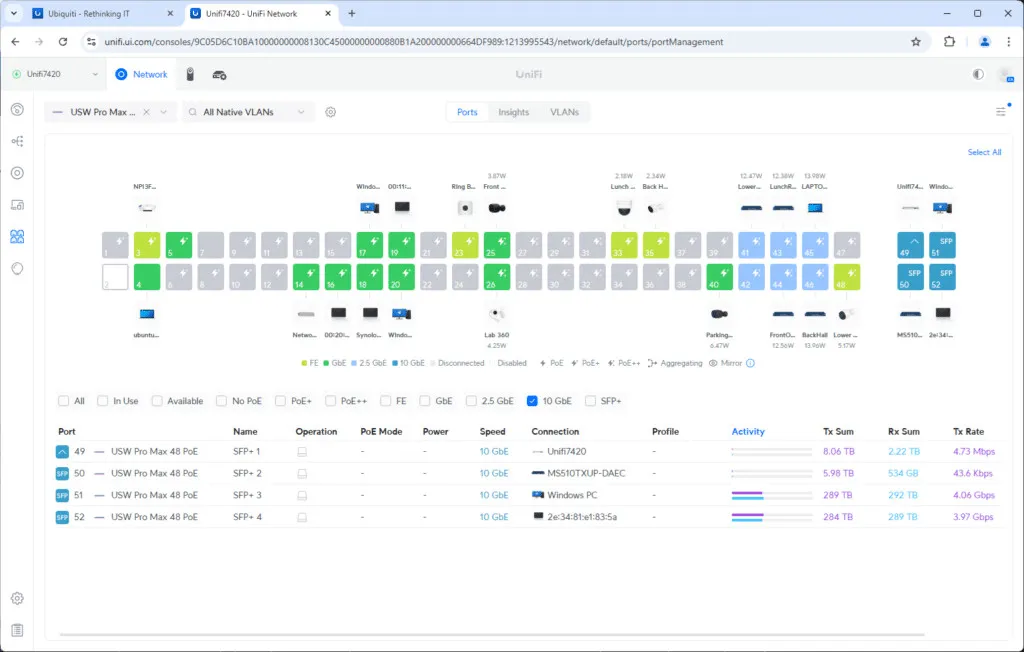Uncheck the 10 GbE filter checkbox
The height and width of the screenshot is (652, 1024).
[533, 401]
